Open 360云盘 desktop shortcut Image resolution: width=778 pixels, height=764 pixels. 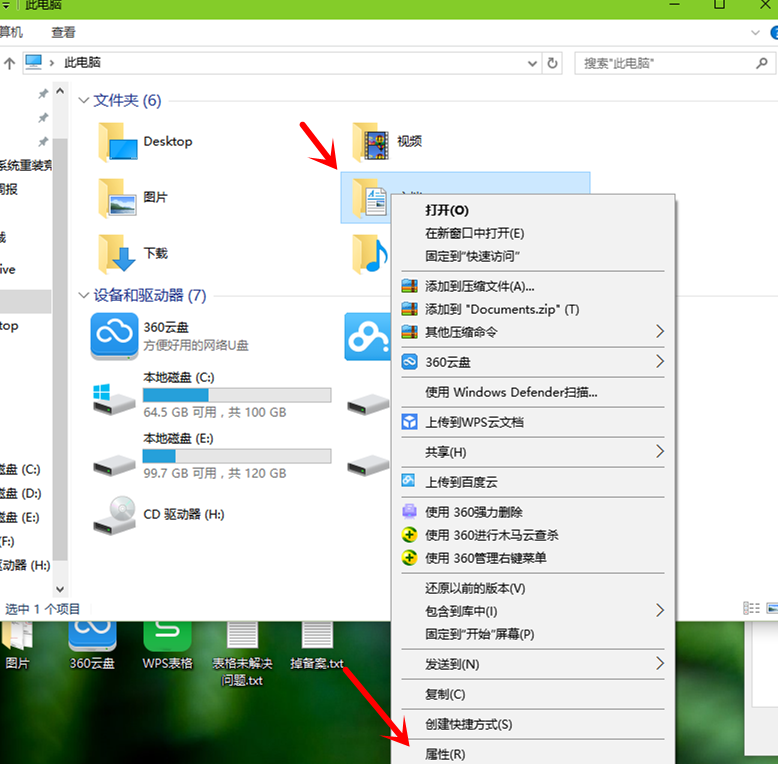(92, 645)
